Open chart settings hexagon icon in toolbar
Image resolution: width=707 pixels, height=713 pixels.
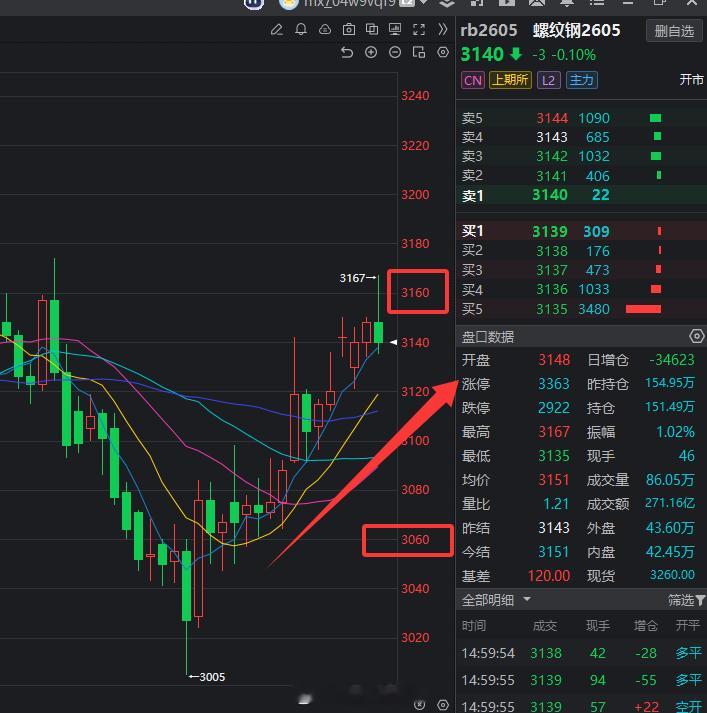[x=443, y=52]
